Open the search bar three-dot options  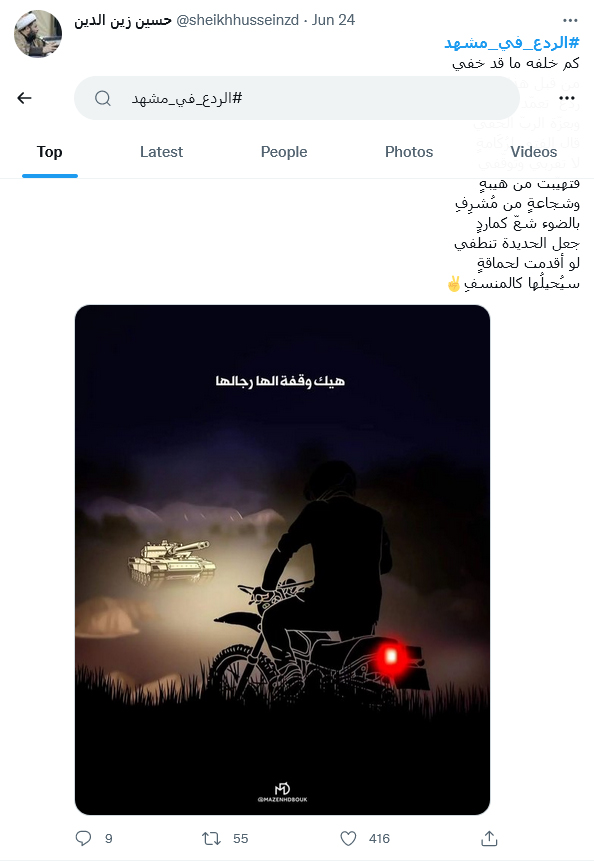(x=567, y=98)
